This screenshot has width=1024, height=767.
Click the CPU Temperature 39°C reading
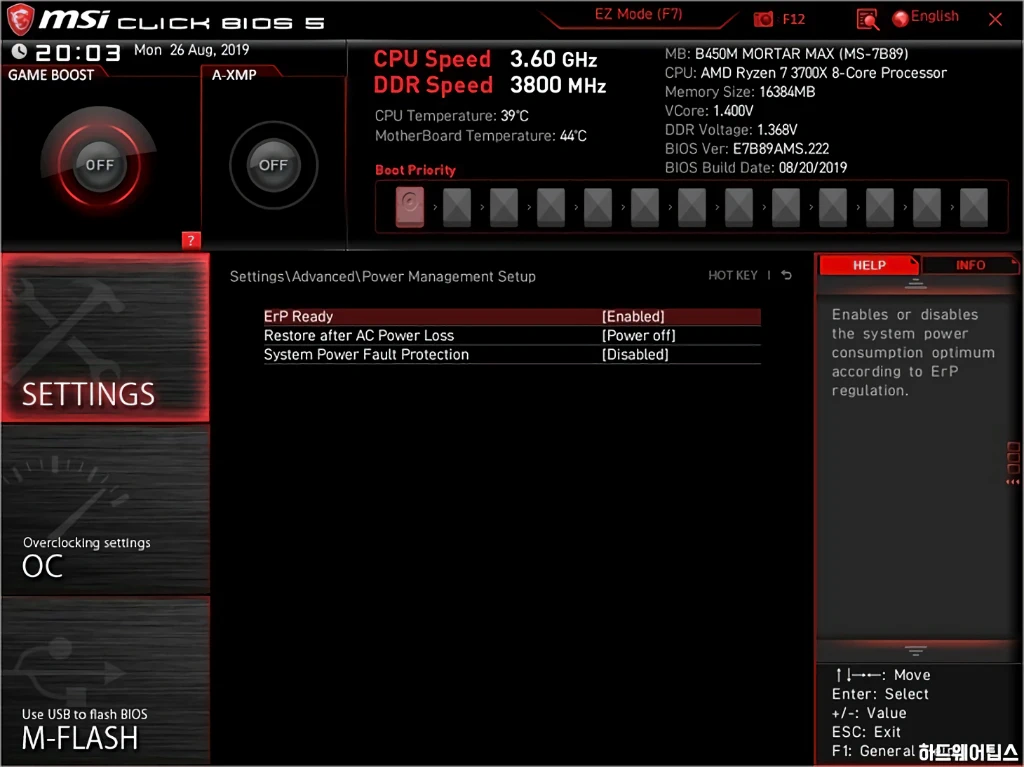[x=451, y=116]
